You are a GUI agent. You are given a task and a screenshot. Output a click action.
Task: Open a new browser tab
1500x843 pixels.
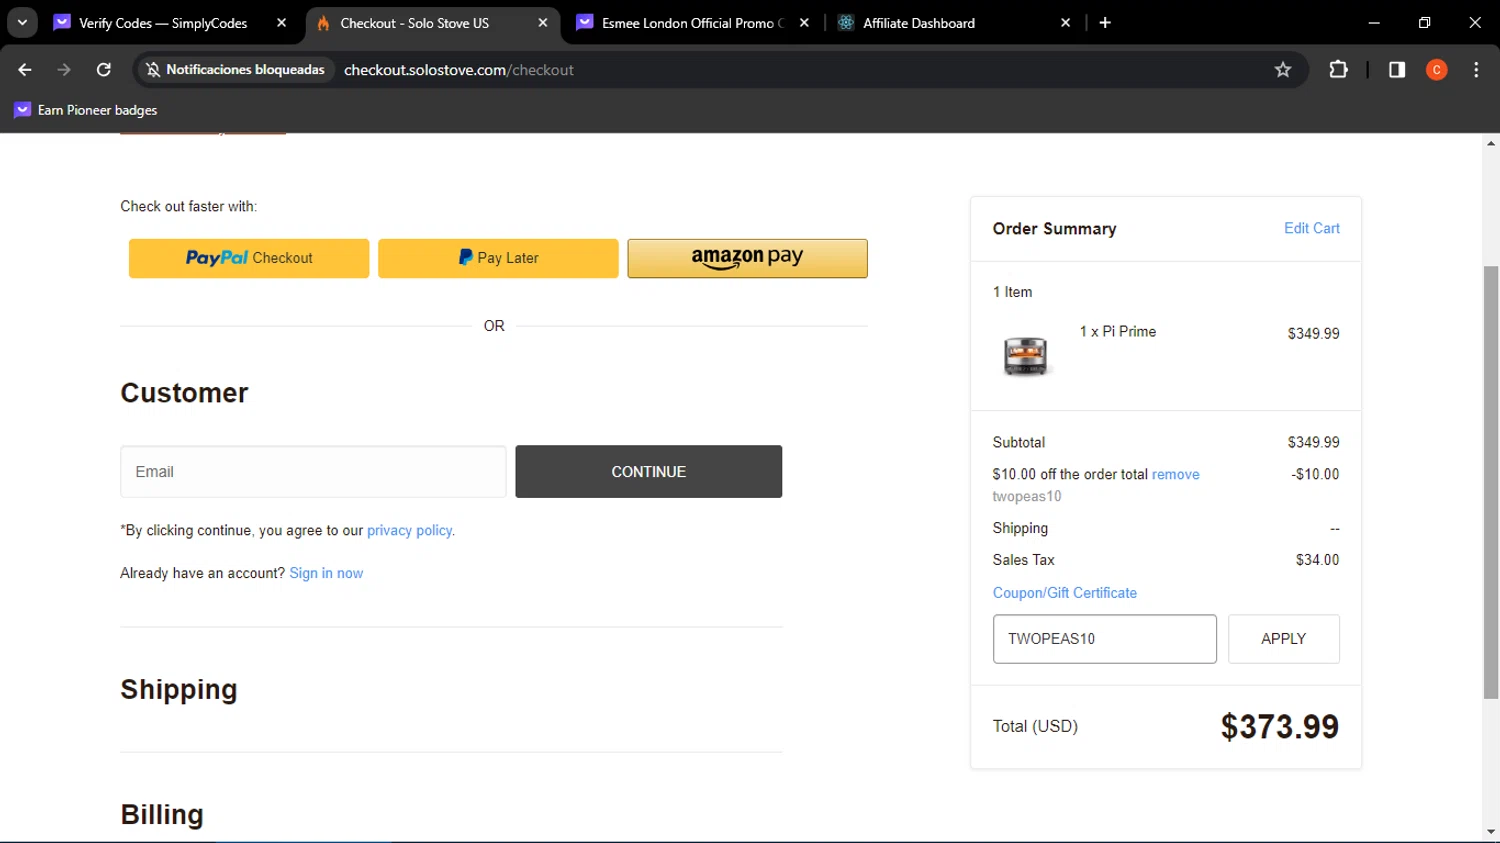click(x=1105, y=23)
